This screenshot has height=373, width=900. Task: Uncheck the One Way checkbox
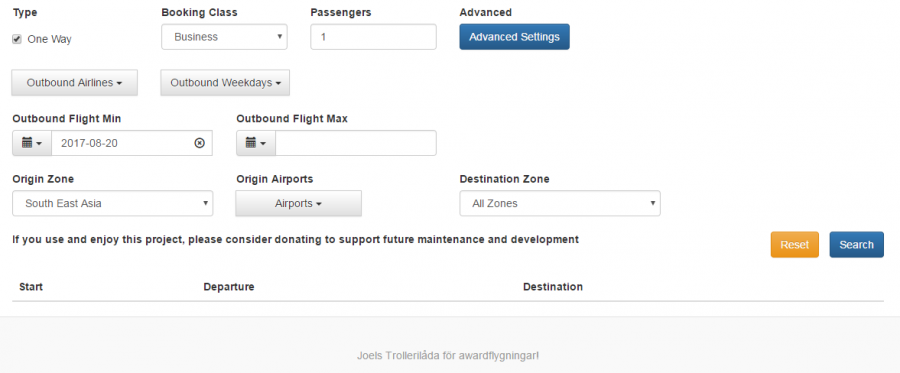(x=17, y=40)
